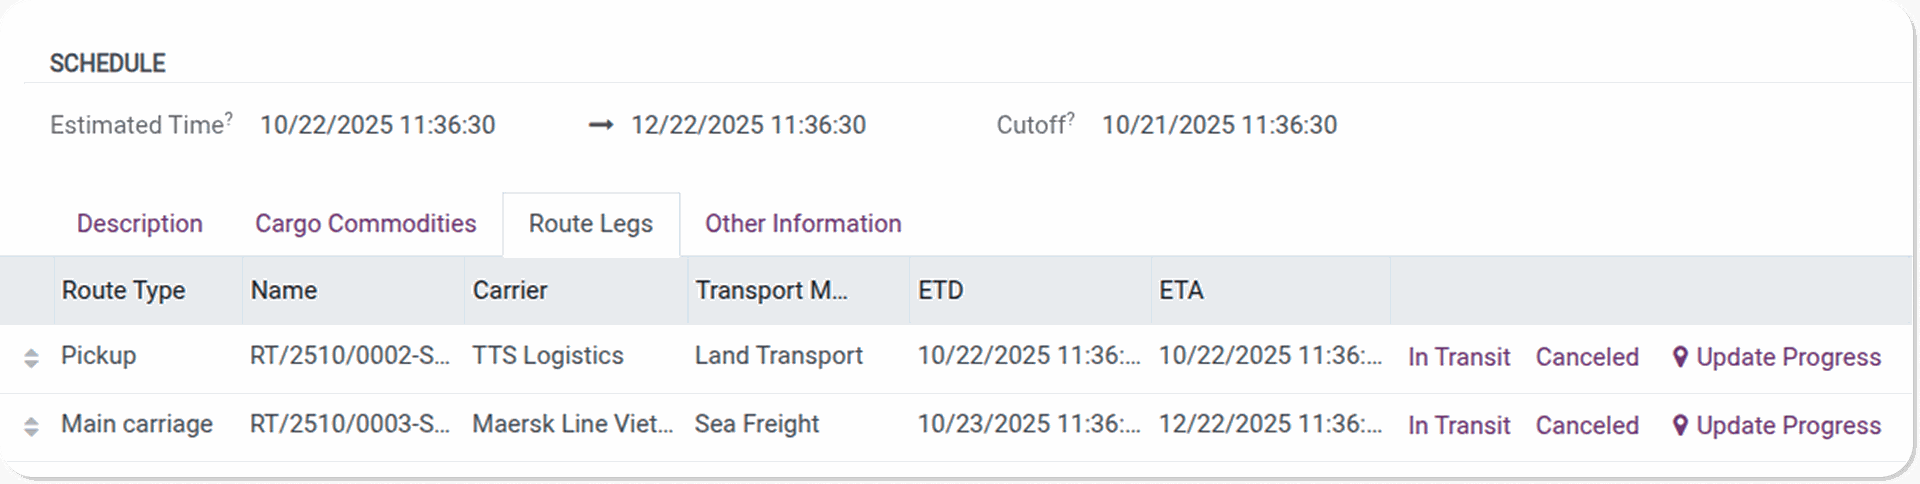The width and height of the screenshot is (1920, 484).
Task: Mark Pickup leg as In Transit
Action: pyautogui.click(x=1458, y=357)
